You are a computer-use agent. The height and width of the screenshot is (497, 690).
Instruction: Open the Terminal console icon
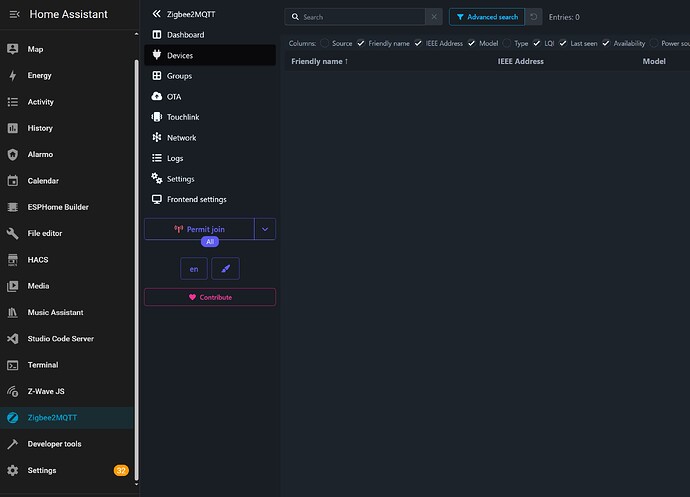click(x=13, y=365)
